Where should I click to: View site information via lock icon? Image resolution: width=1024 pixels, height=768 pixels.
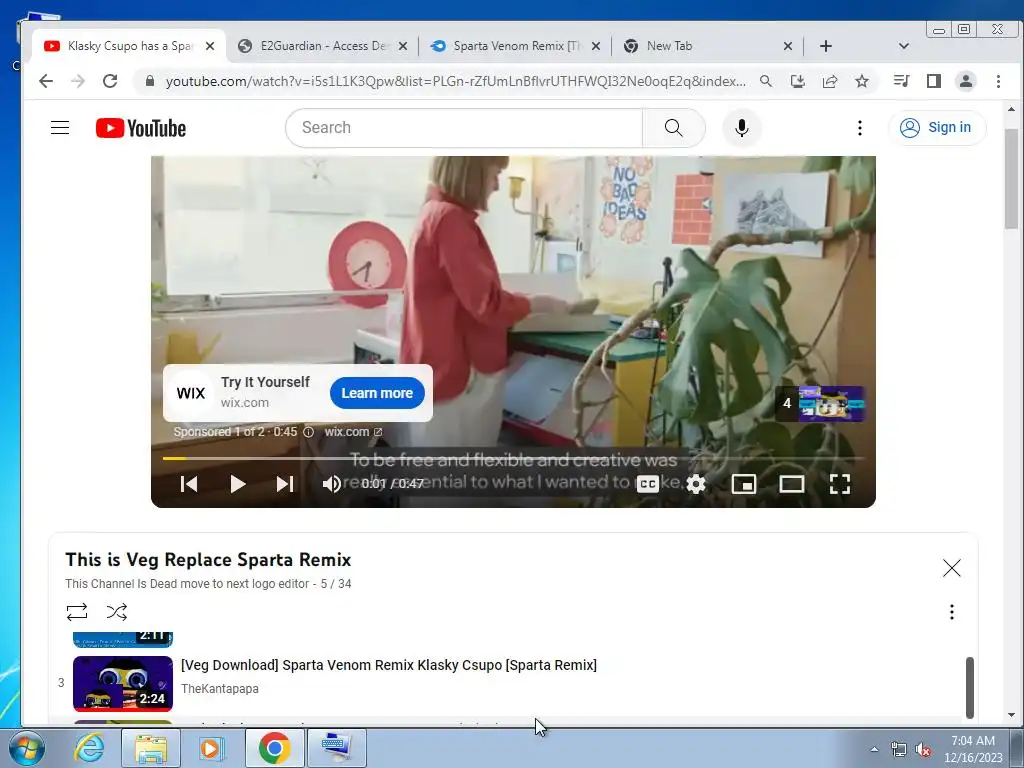point(150,81)
